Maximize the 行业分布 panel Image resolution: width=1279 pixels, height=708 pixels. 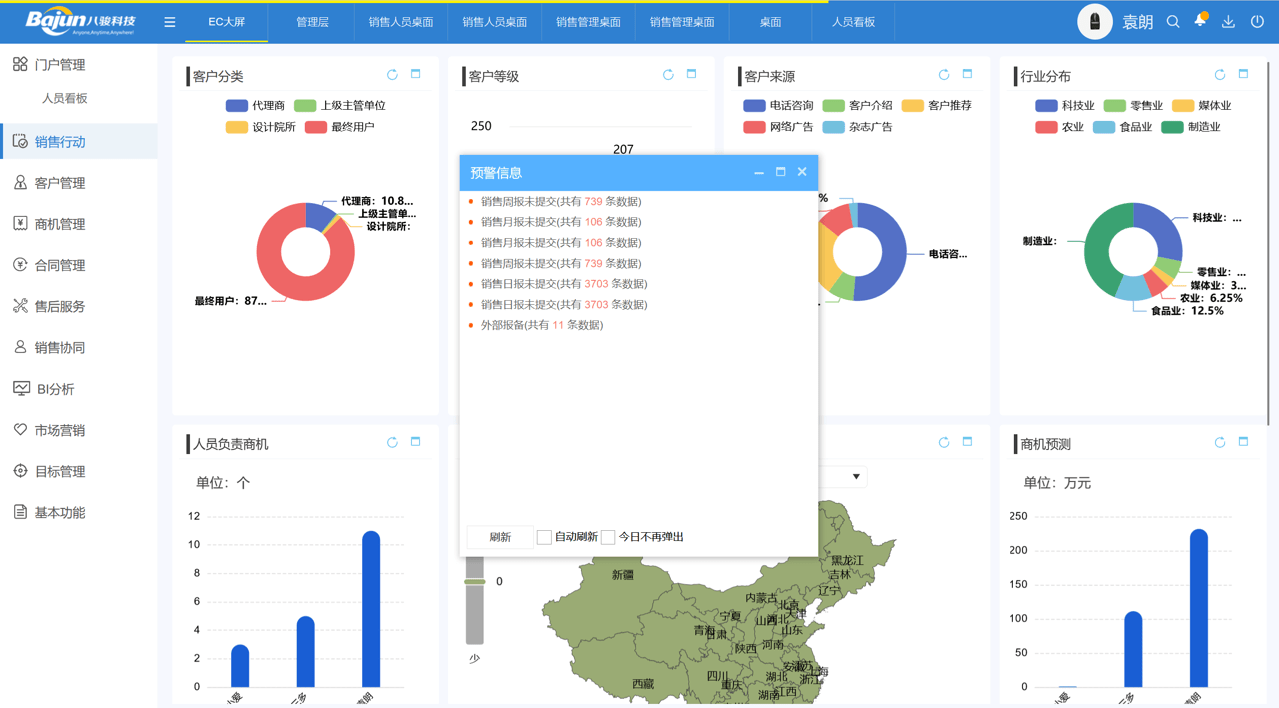coord(1242,74)
